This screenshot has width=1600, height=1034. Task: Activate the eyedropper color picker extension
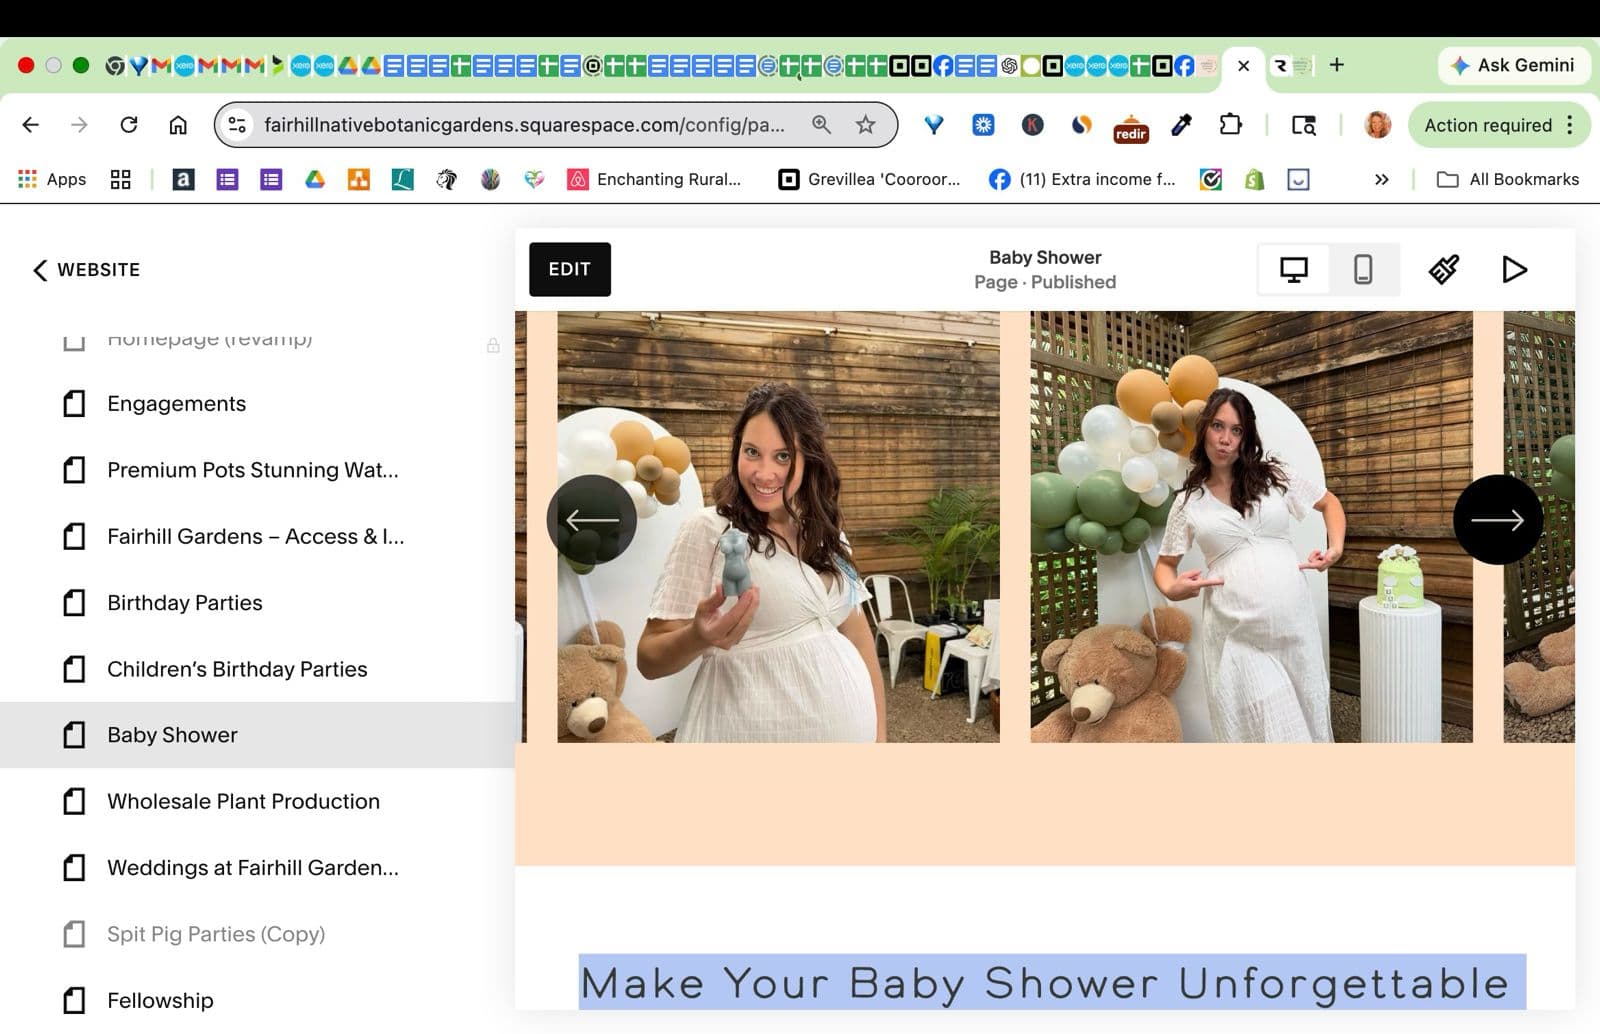click(x=1182, y=125)
